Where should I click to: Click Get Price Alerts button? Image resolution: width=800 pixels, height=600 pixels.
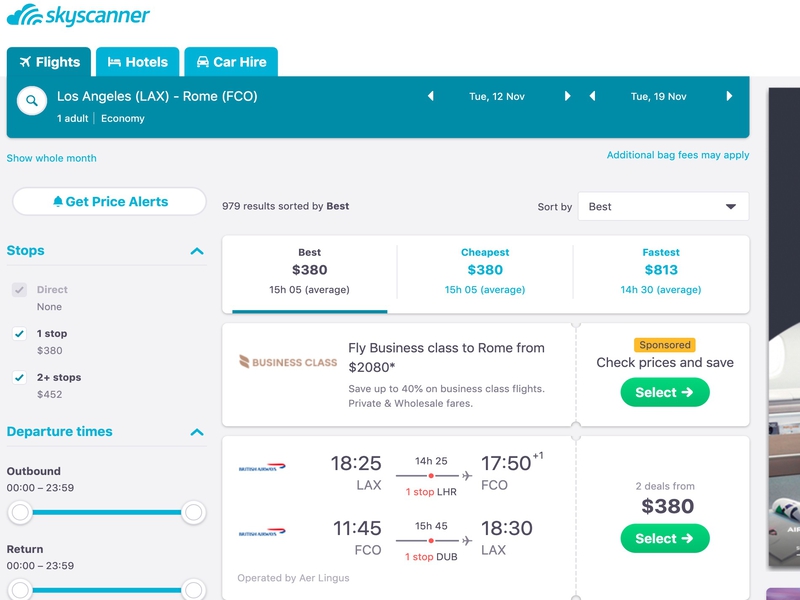click(110, 202)
